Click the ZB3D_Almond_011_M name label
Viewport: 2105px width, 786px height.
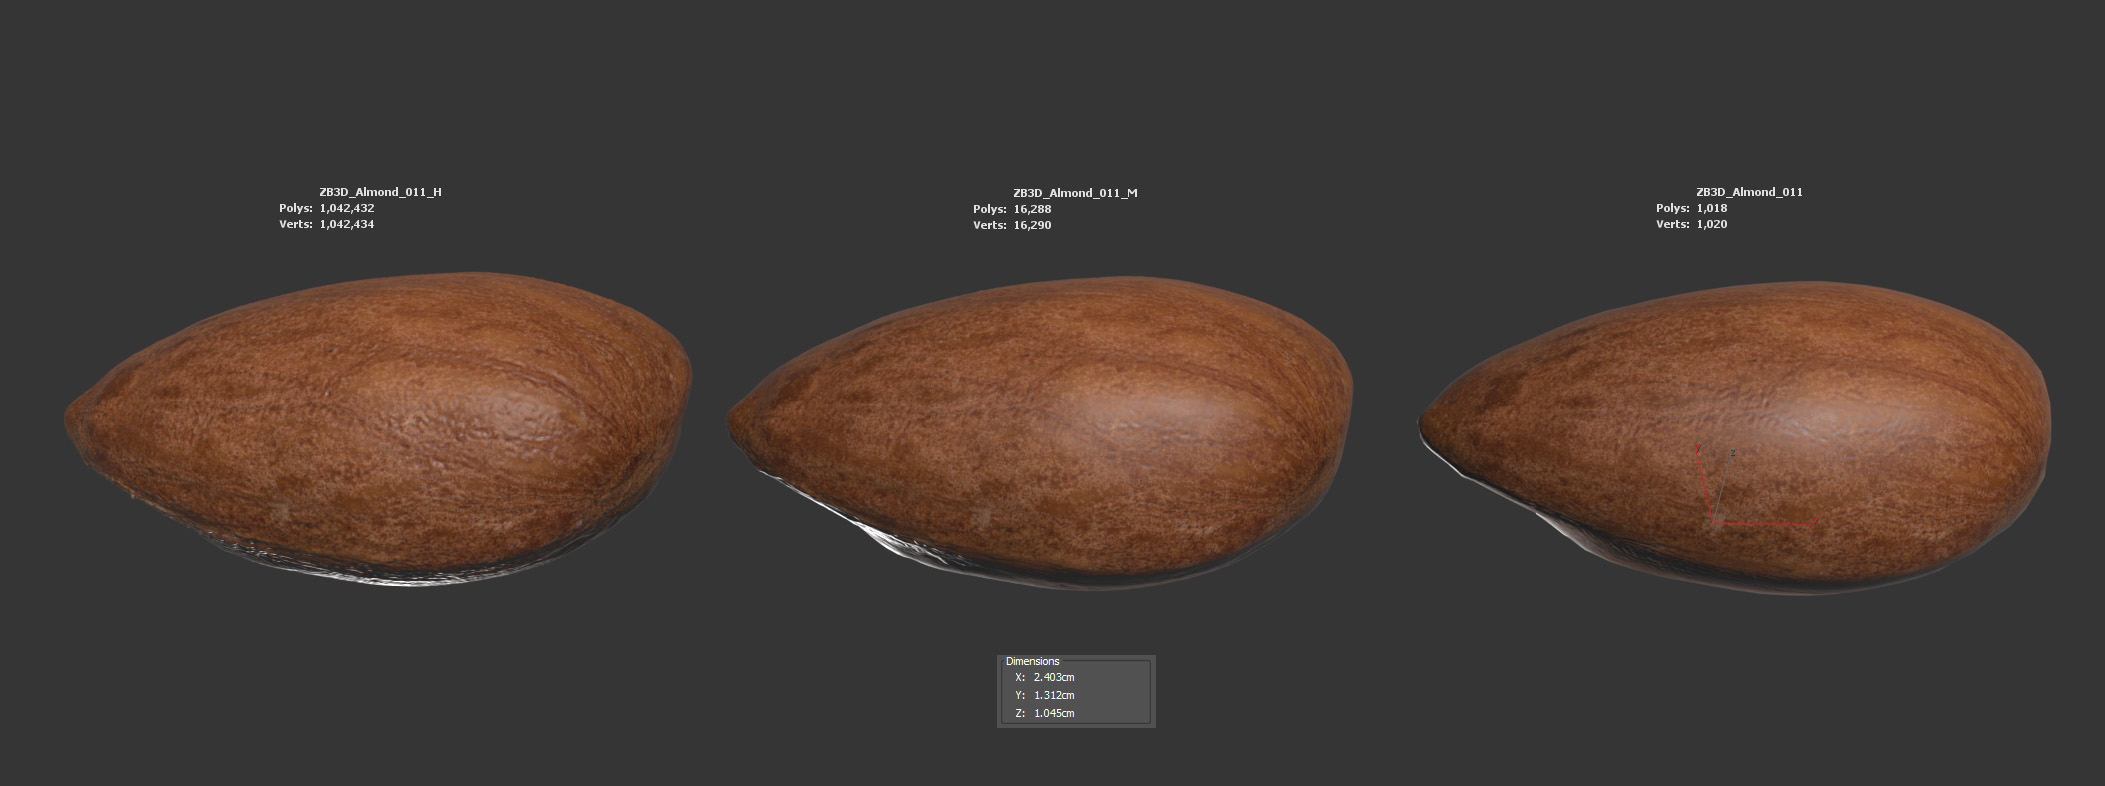click(1075, 193)
